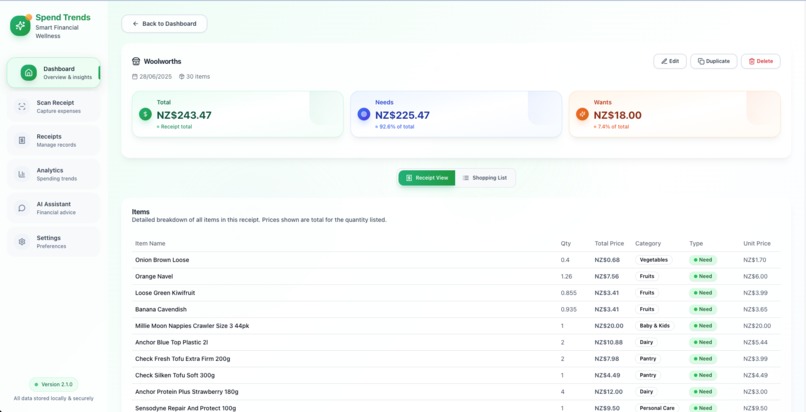The width and height of the screenshot is (806, 412).
Task: Open AI Assistant financial advice
Action: (53, 208)
